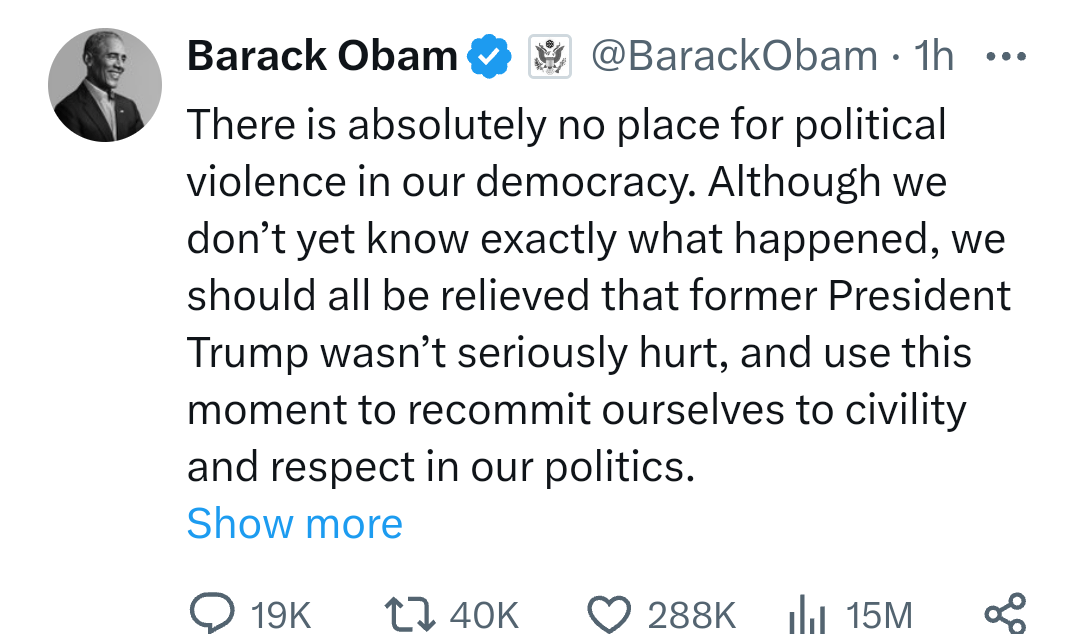1080x634 pixels.
Task: Click the 288K likes count
Action: 692,614
